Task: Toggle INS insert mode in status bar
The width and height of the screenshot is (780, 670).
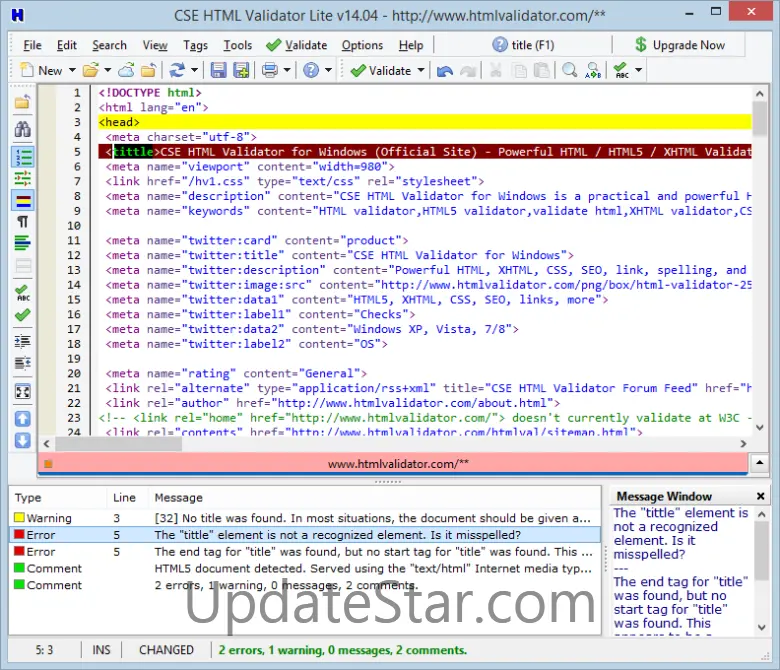Action: [x=101, y=650]
